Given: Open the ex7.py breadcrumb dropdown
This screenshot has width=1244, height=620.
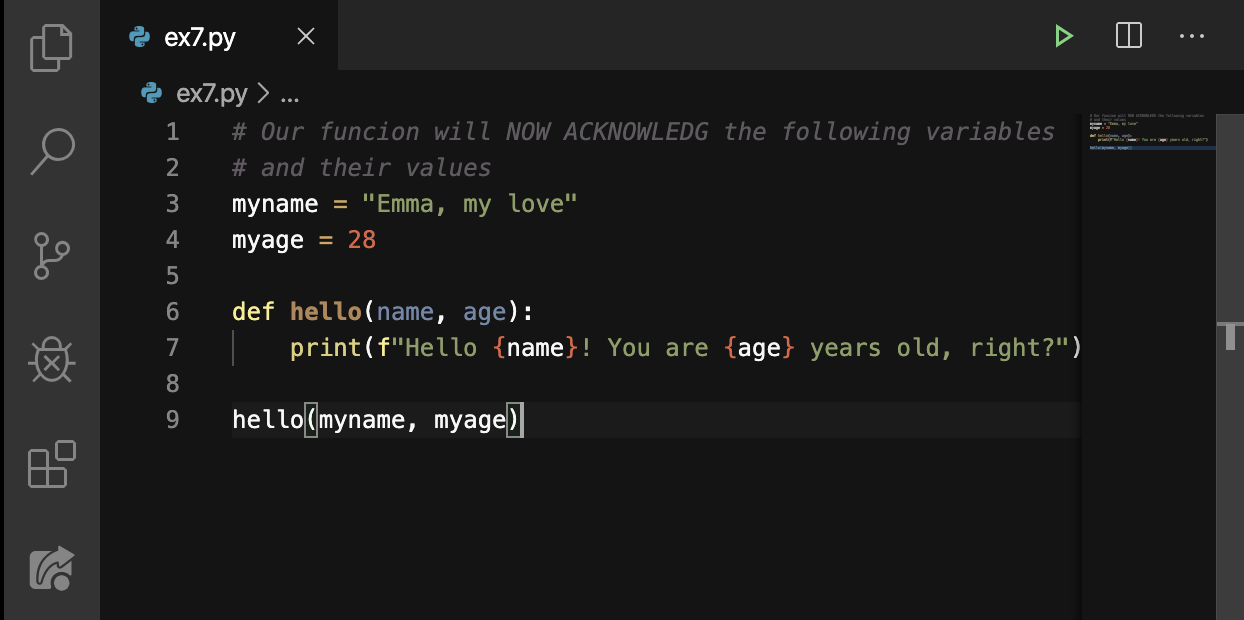Looking at the screenshot, I should [210, 93].
